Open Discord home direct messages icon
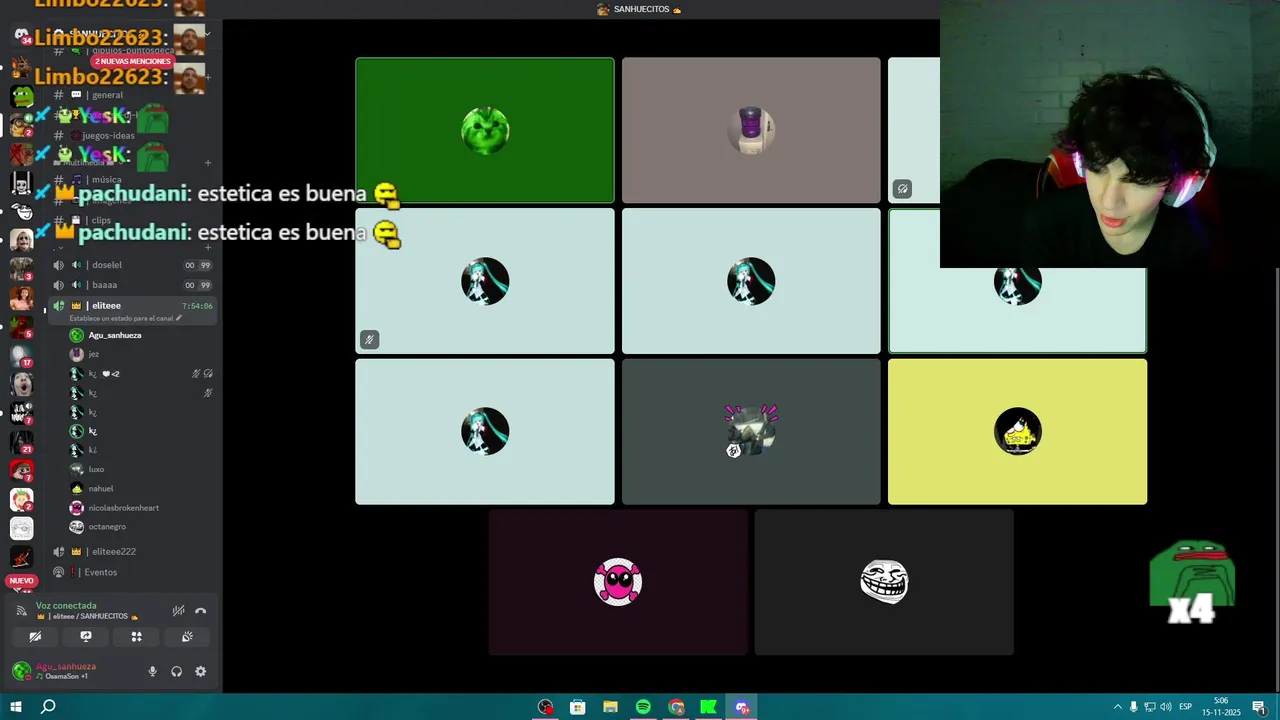The image size is (1280, 720). point(21,37)
